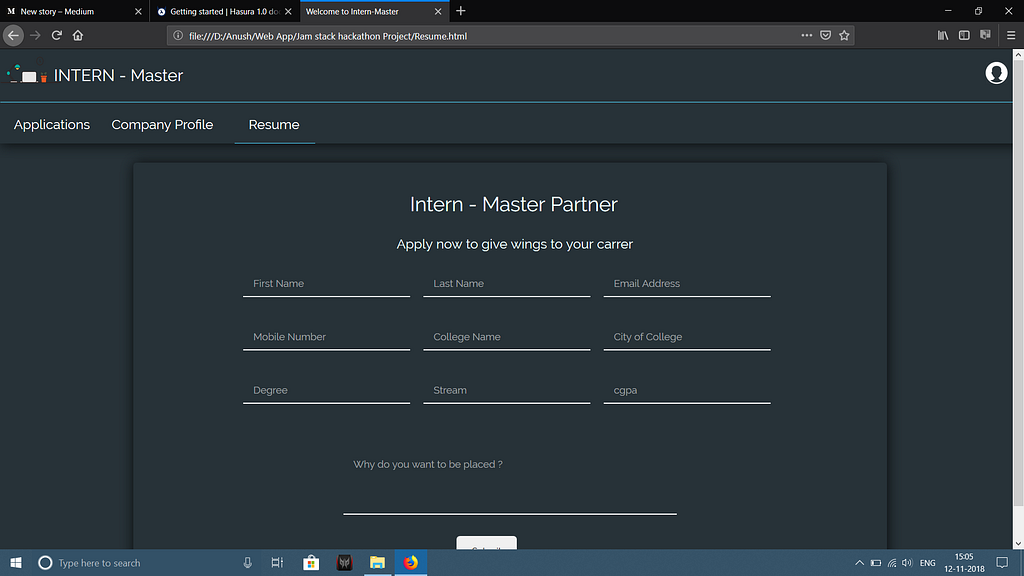
Task: Click the browser forward arrow button
Action: (35, 35)
